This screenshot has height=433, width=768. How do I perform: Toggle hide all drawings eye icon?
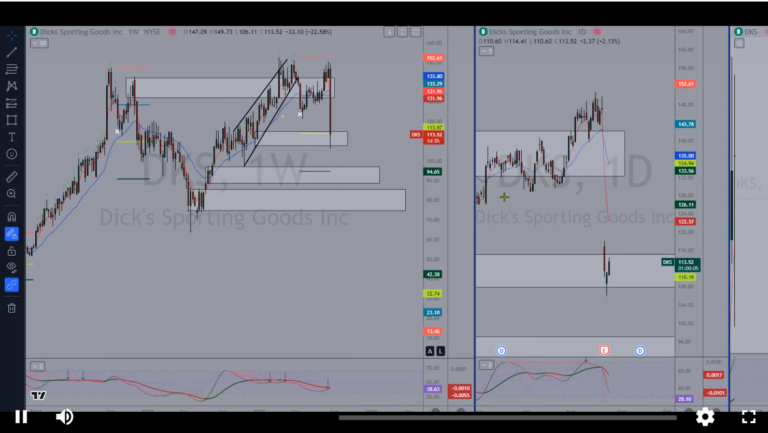click(x=12, y=267)
